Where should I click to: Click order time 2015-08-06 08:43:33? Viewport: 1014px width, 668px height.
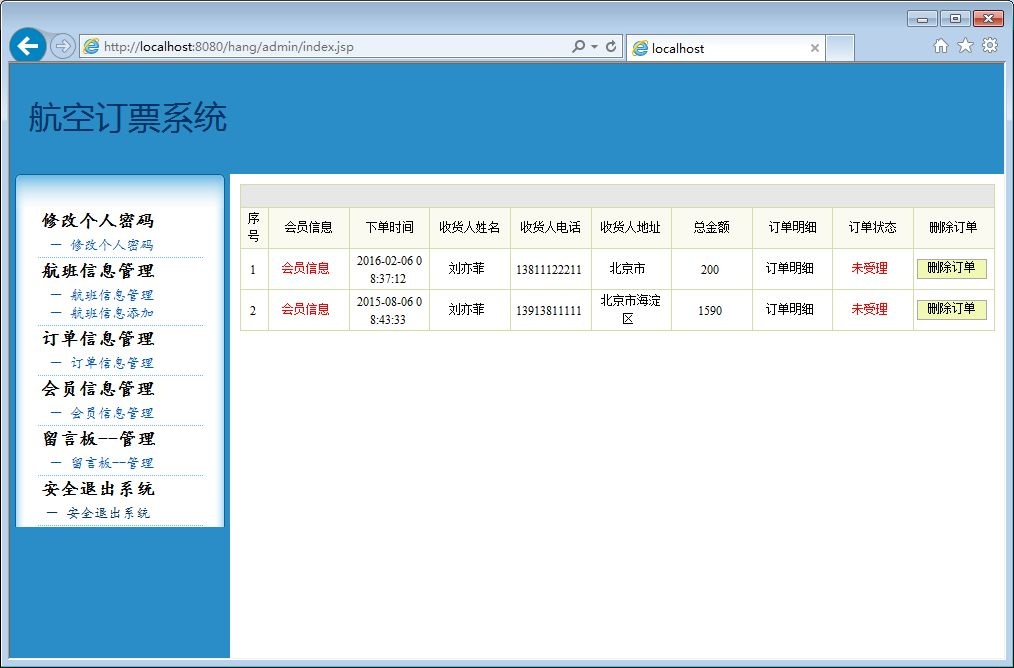[x=389, y=310]
